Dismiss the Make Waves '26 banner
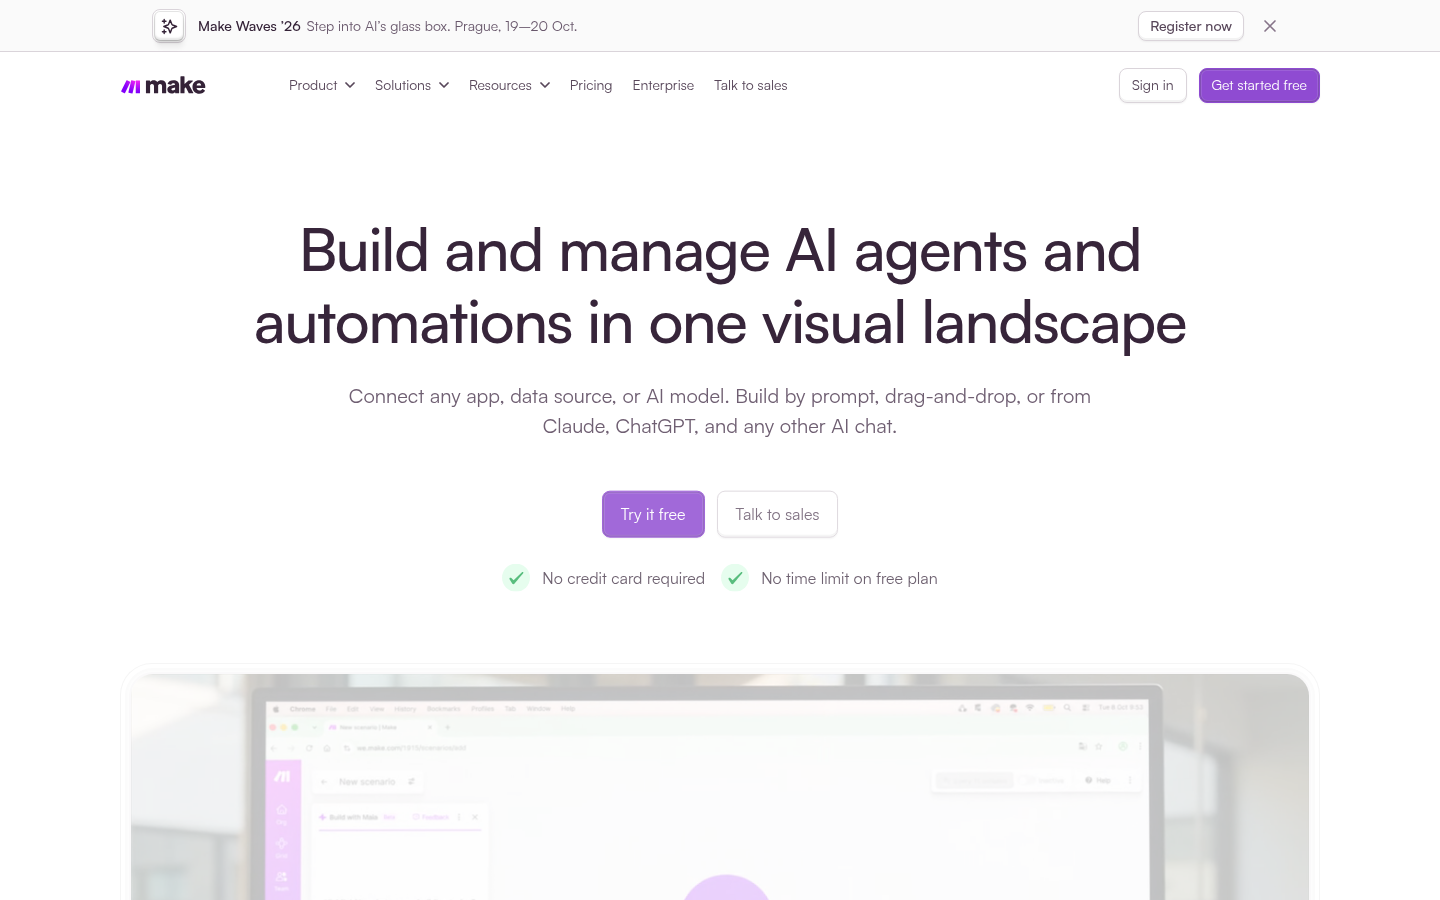The height and width of the screenshot is (900, 1440). point(1270,26)
